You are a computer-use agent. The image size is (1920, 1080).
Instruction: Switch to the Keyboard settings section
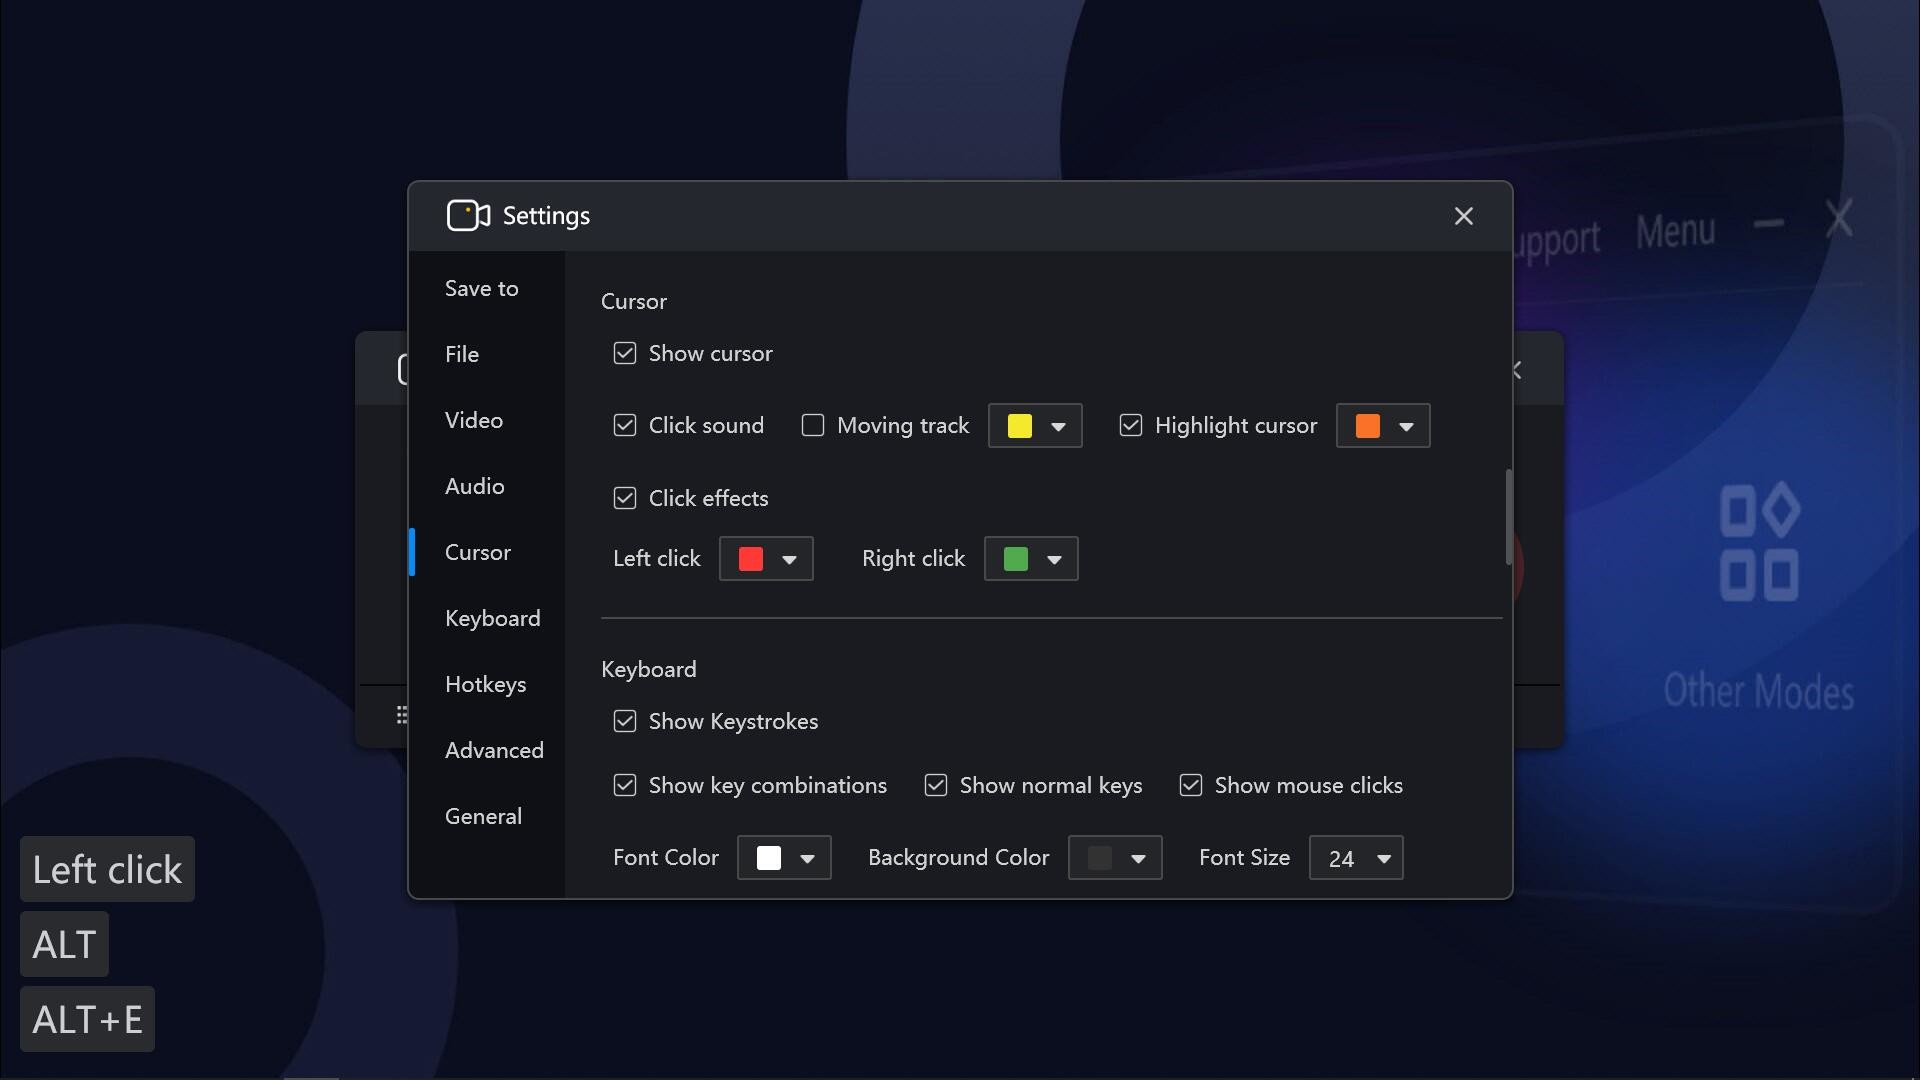(493, 618)
